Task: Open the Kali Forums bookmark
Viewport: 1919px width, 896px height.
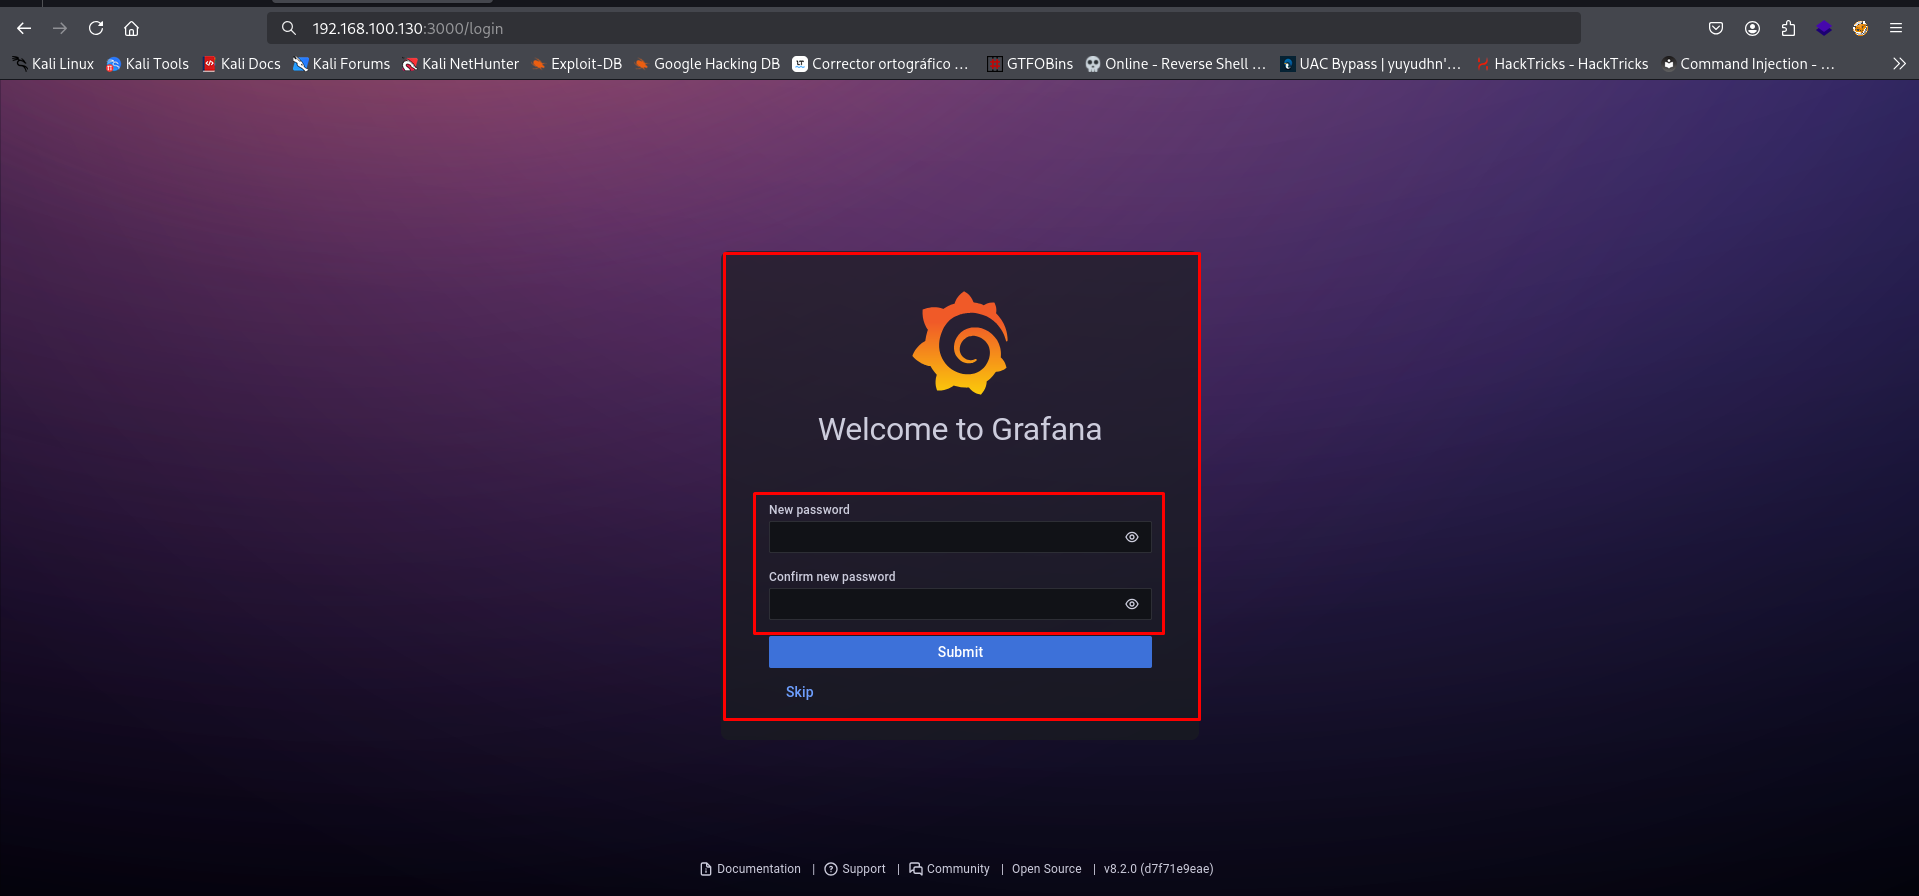Action: pos(341,64)
